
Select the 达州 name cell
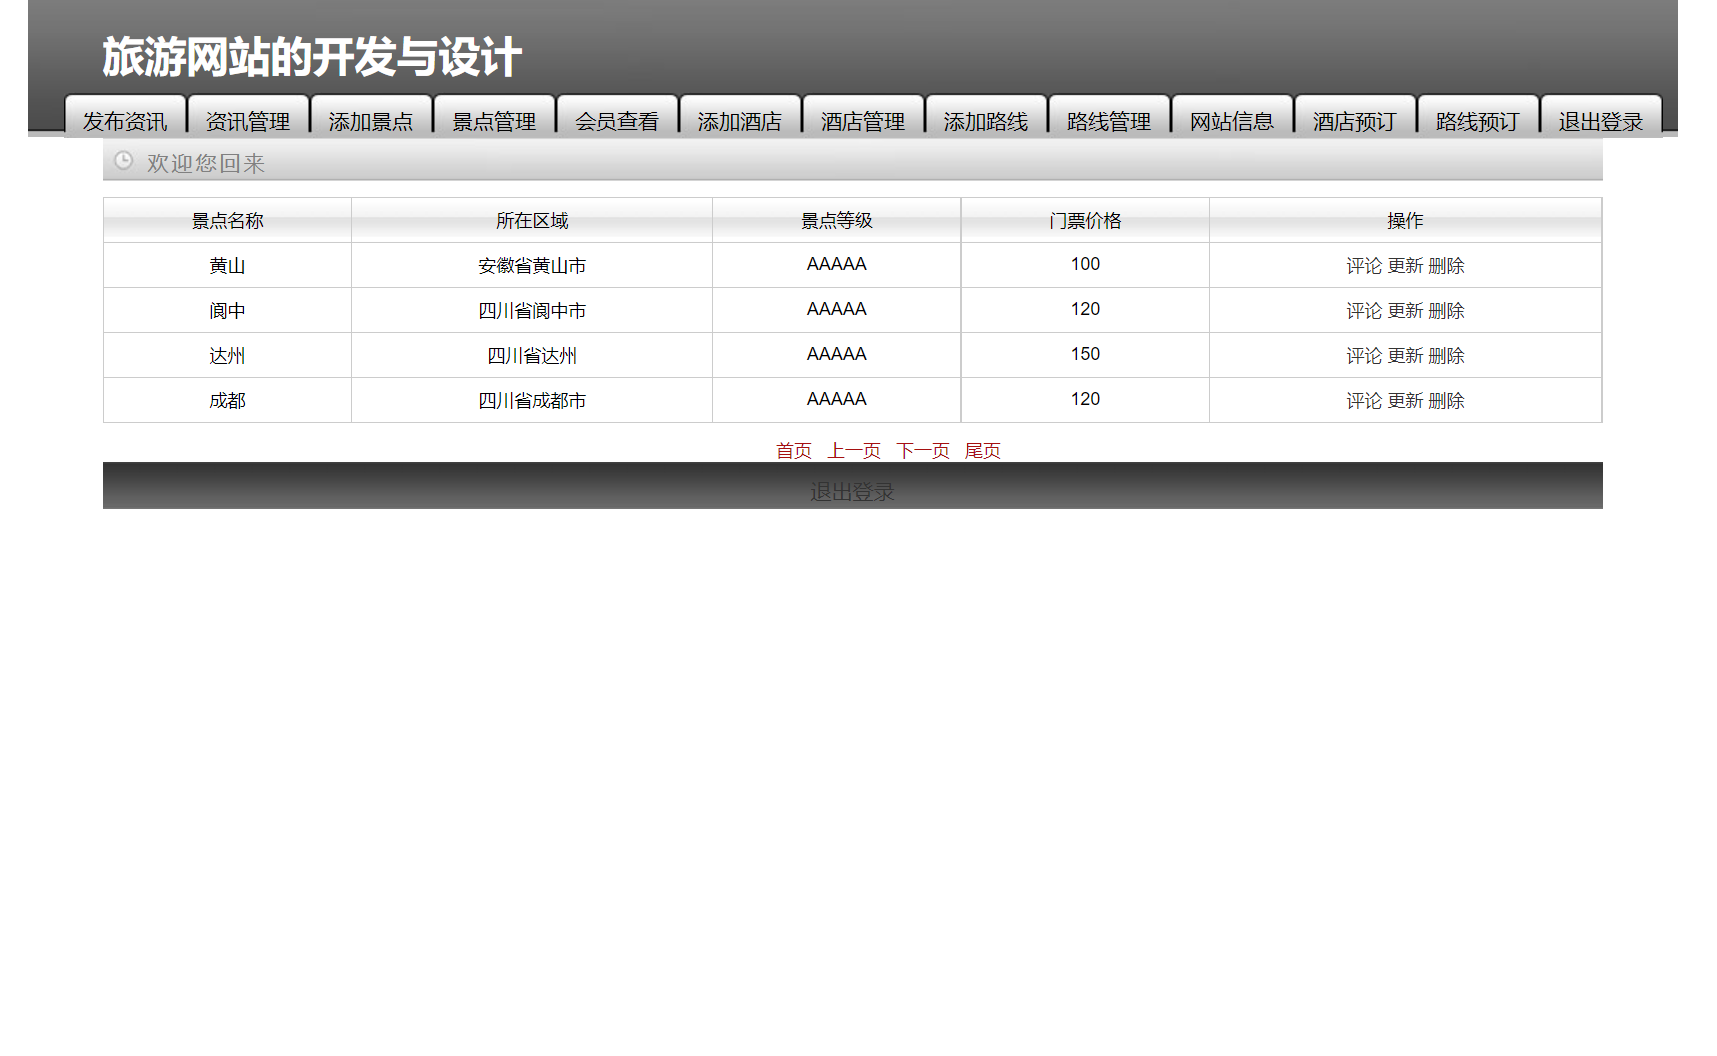[228, 356]
